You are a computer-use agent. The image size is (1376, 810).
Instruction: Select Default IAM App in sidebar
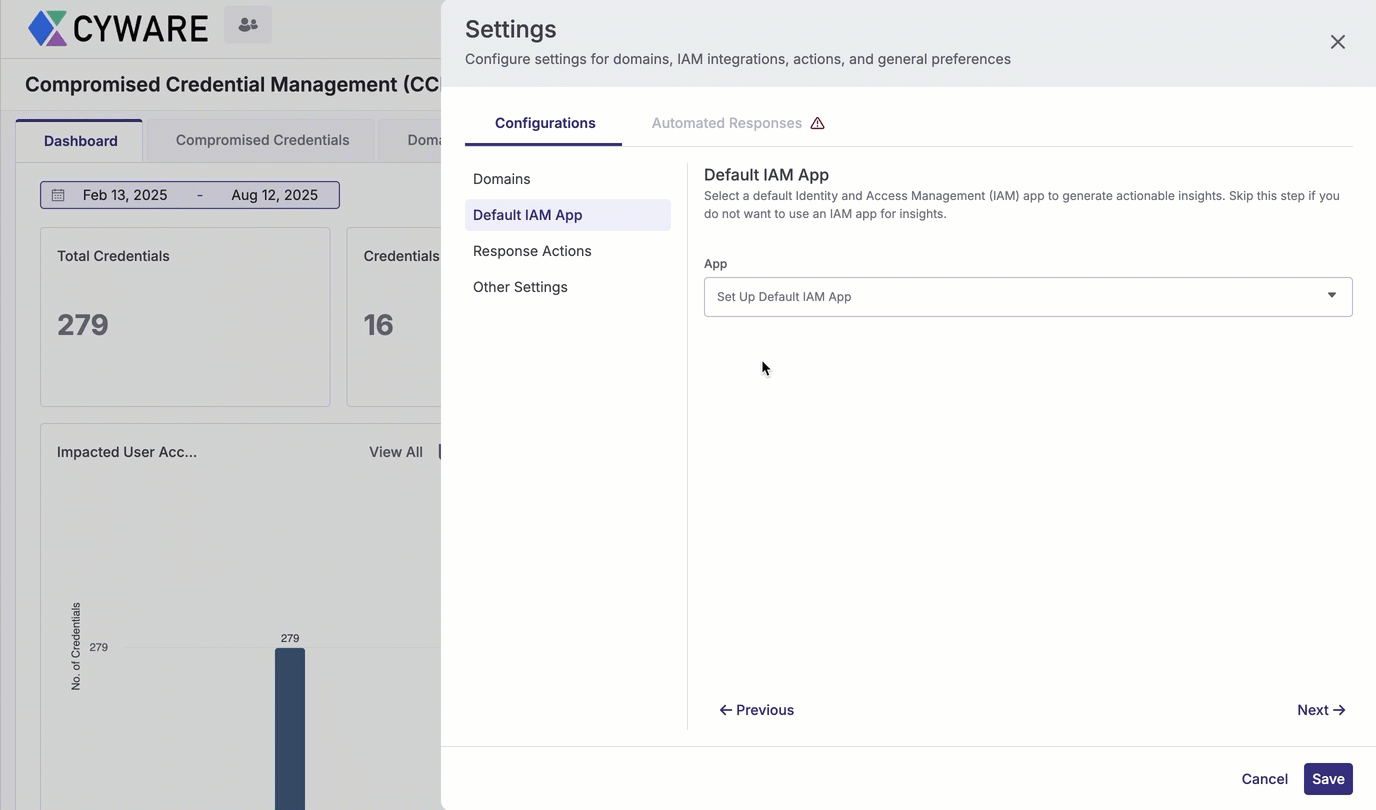(x=528, y=215)
